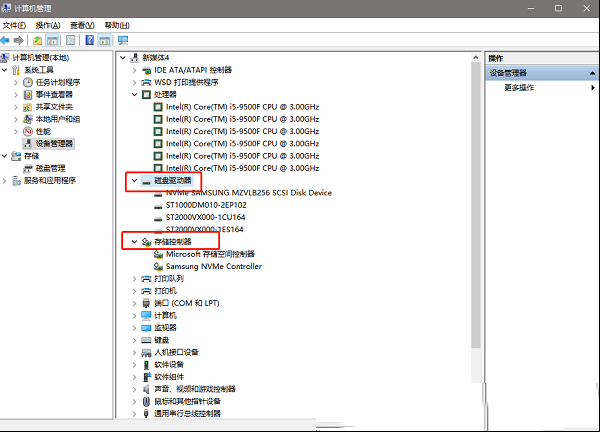Image resolution: width=600 pixels, height=432 pixels.
Task: Click the 任务计划程序 clock icon
Action: (28, 83)
